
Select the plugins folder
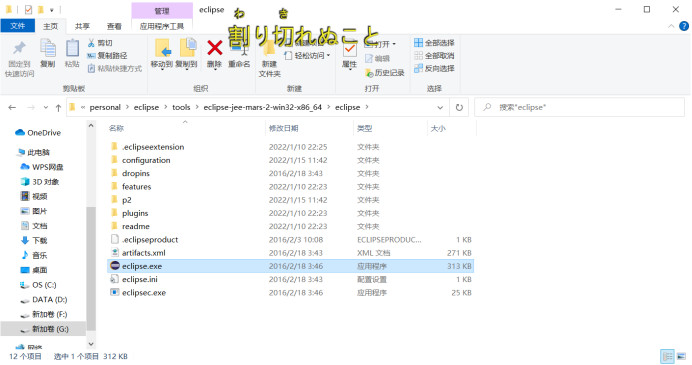135,213
